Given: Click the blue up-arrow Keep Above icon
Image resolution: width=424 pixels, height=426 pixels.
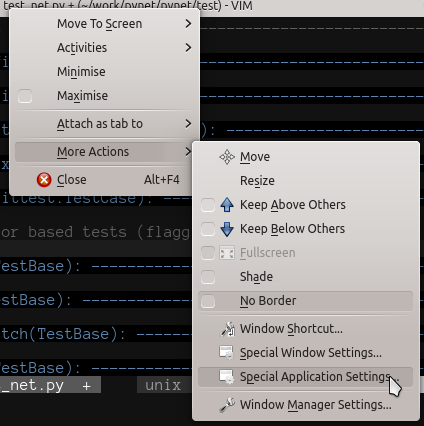Looking at the screenshot, I should [227, 205].
